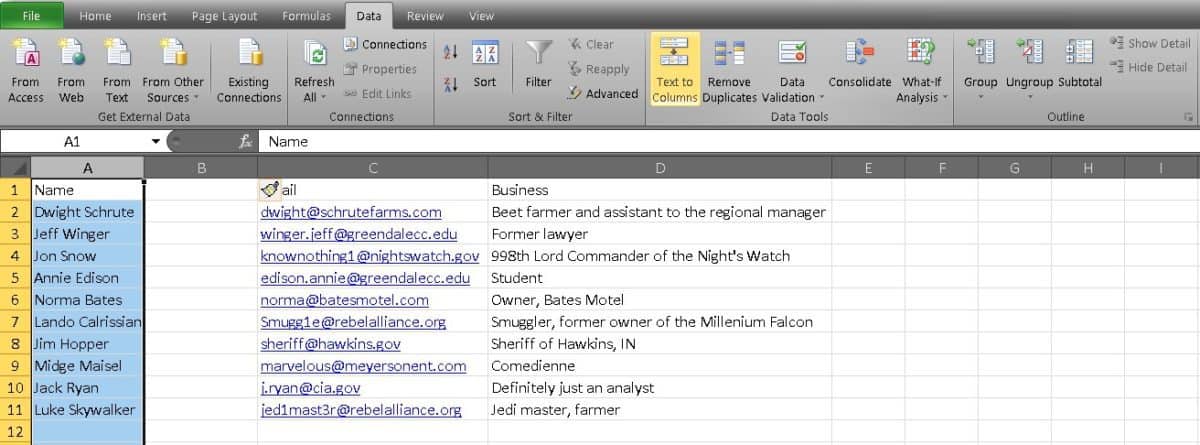Click the Remove Duplicates icon
Viewport: 1200px width, 445px height.
729,54
